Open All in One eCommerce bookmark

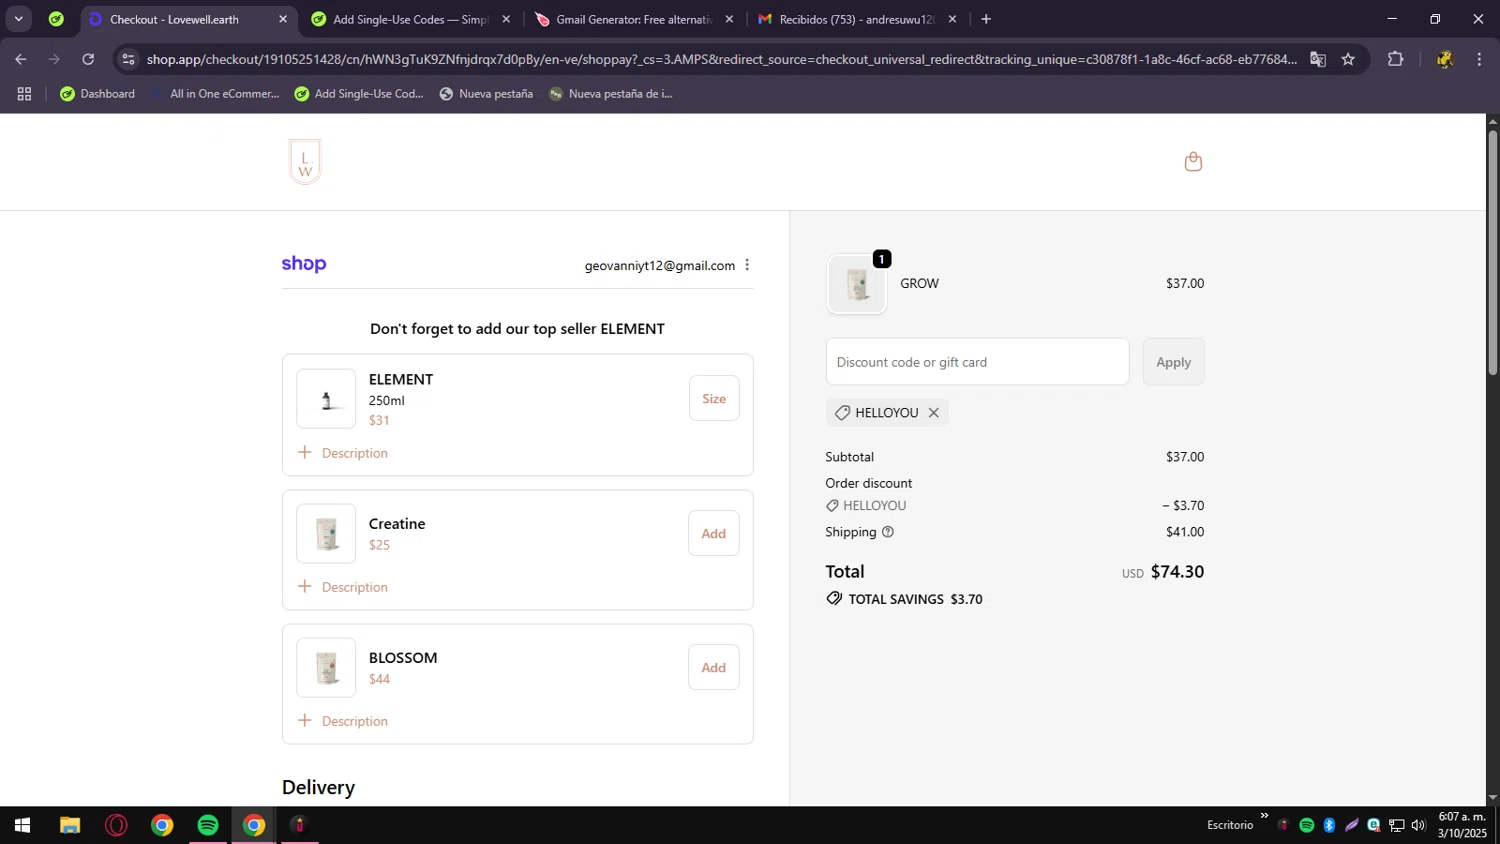point(215,94)
